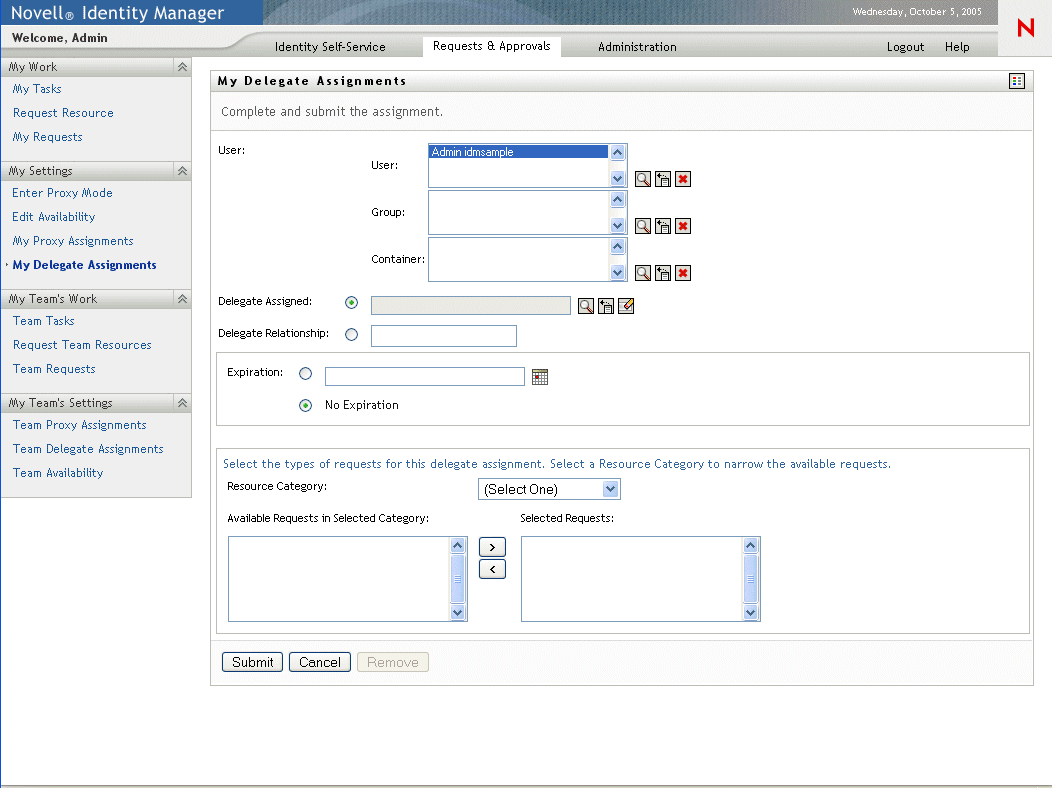This screenshot has height=788, width=1052.
Task: Click the layout icon in My Delegate Assignments header
Action: pyautogui.click(x=1017, y=81)
